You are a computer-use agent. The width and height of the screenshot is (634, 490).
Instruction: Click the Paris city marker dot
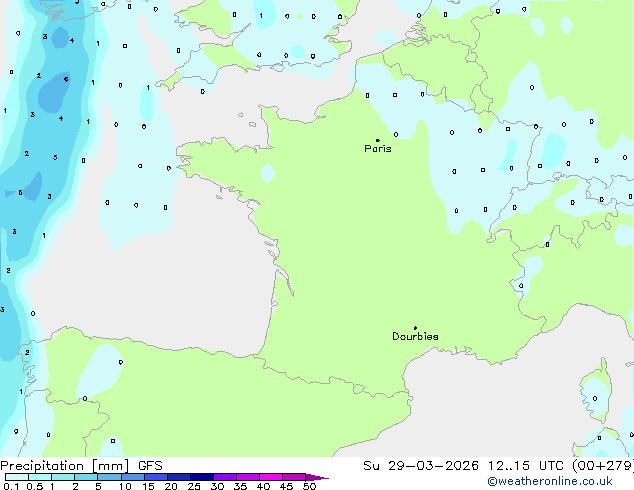[378, 140]
